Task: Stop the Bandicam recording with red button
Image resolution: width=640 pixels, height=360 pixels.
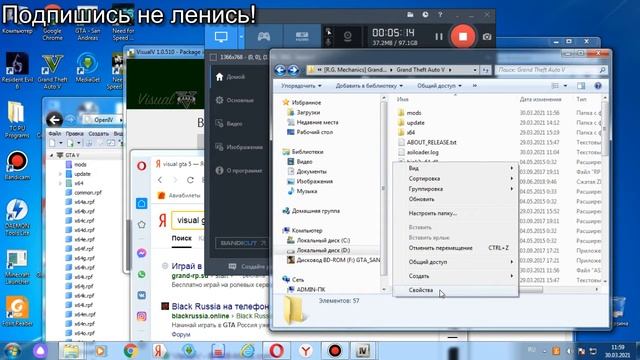Action: [x=462, y=36]
